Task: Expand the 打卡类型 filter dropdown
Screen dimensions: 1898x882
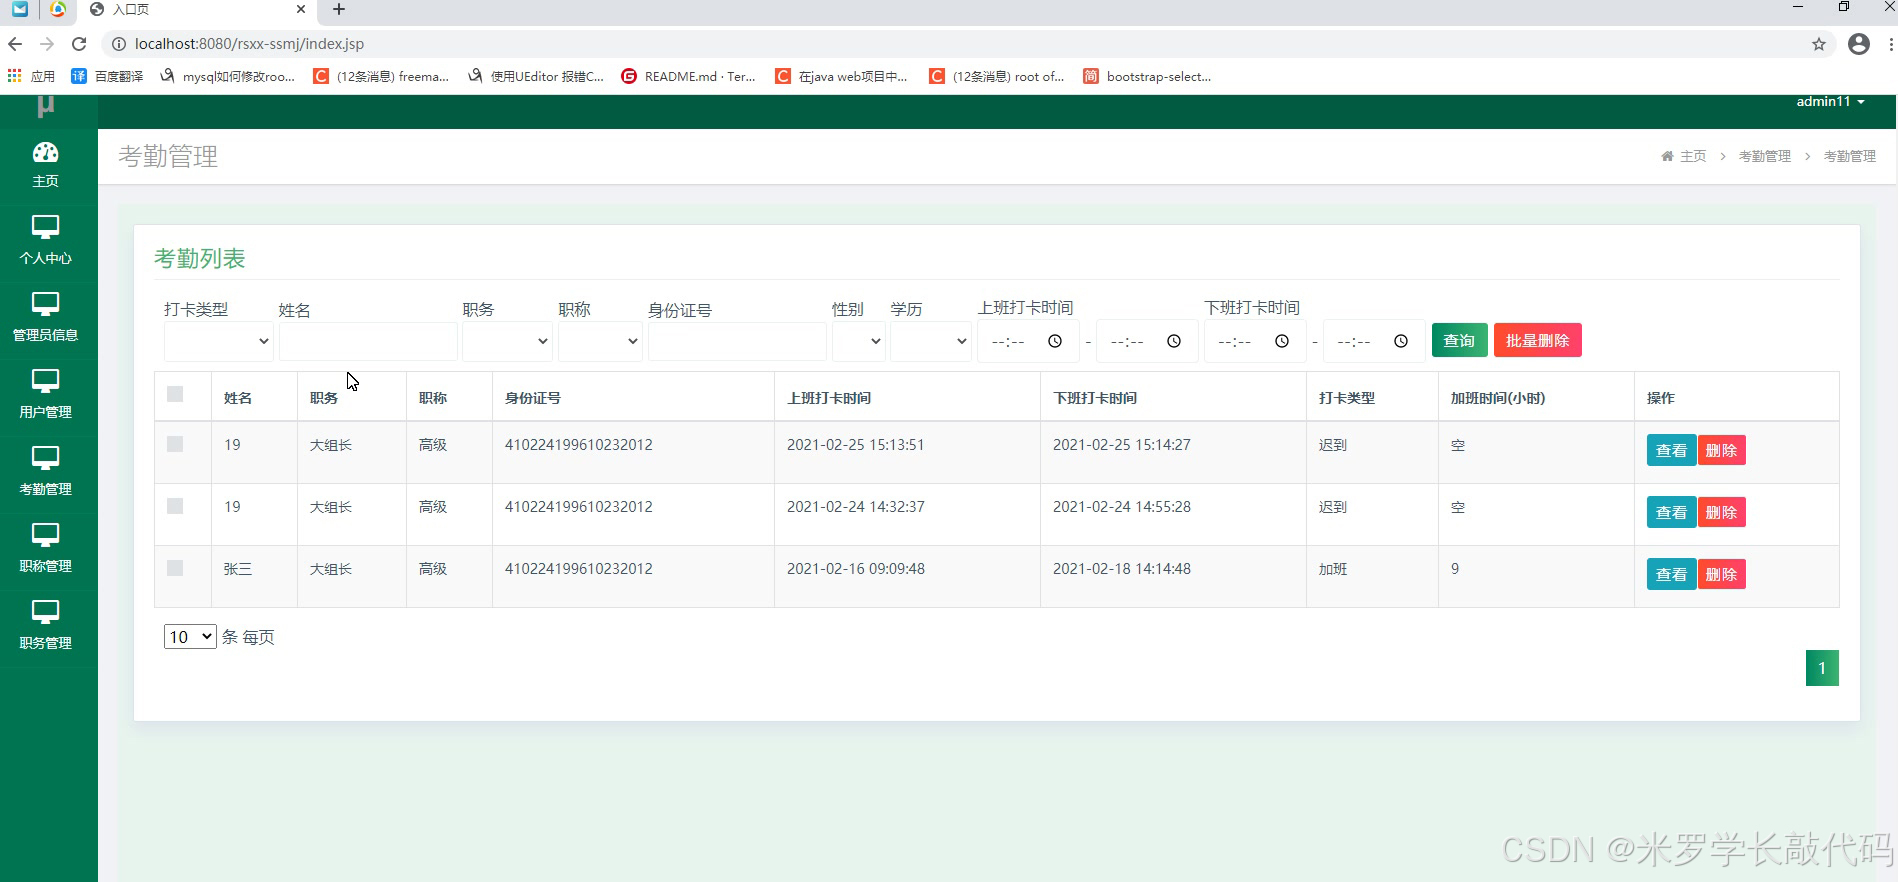Action: click(218, 341)
